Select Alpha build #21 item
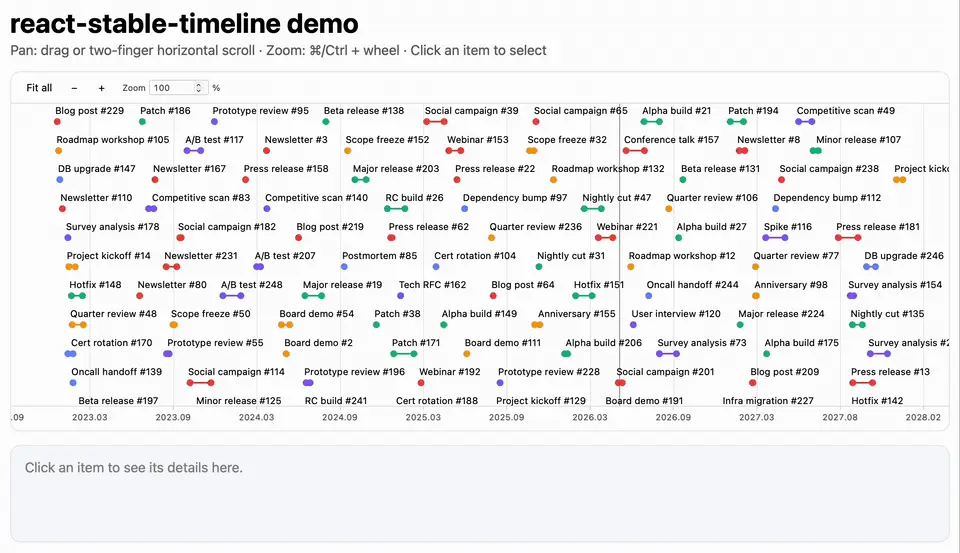This screenshot has width=960, height=553. click(x=677, y=111)
